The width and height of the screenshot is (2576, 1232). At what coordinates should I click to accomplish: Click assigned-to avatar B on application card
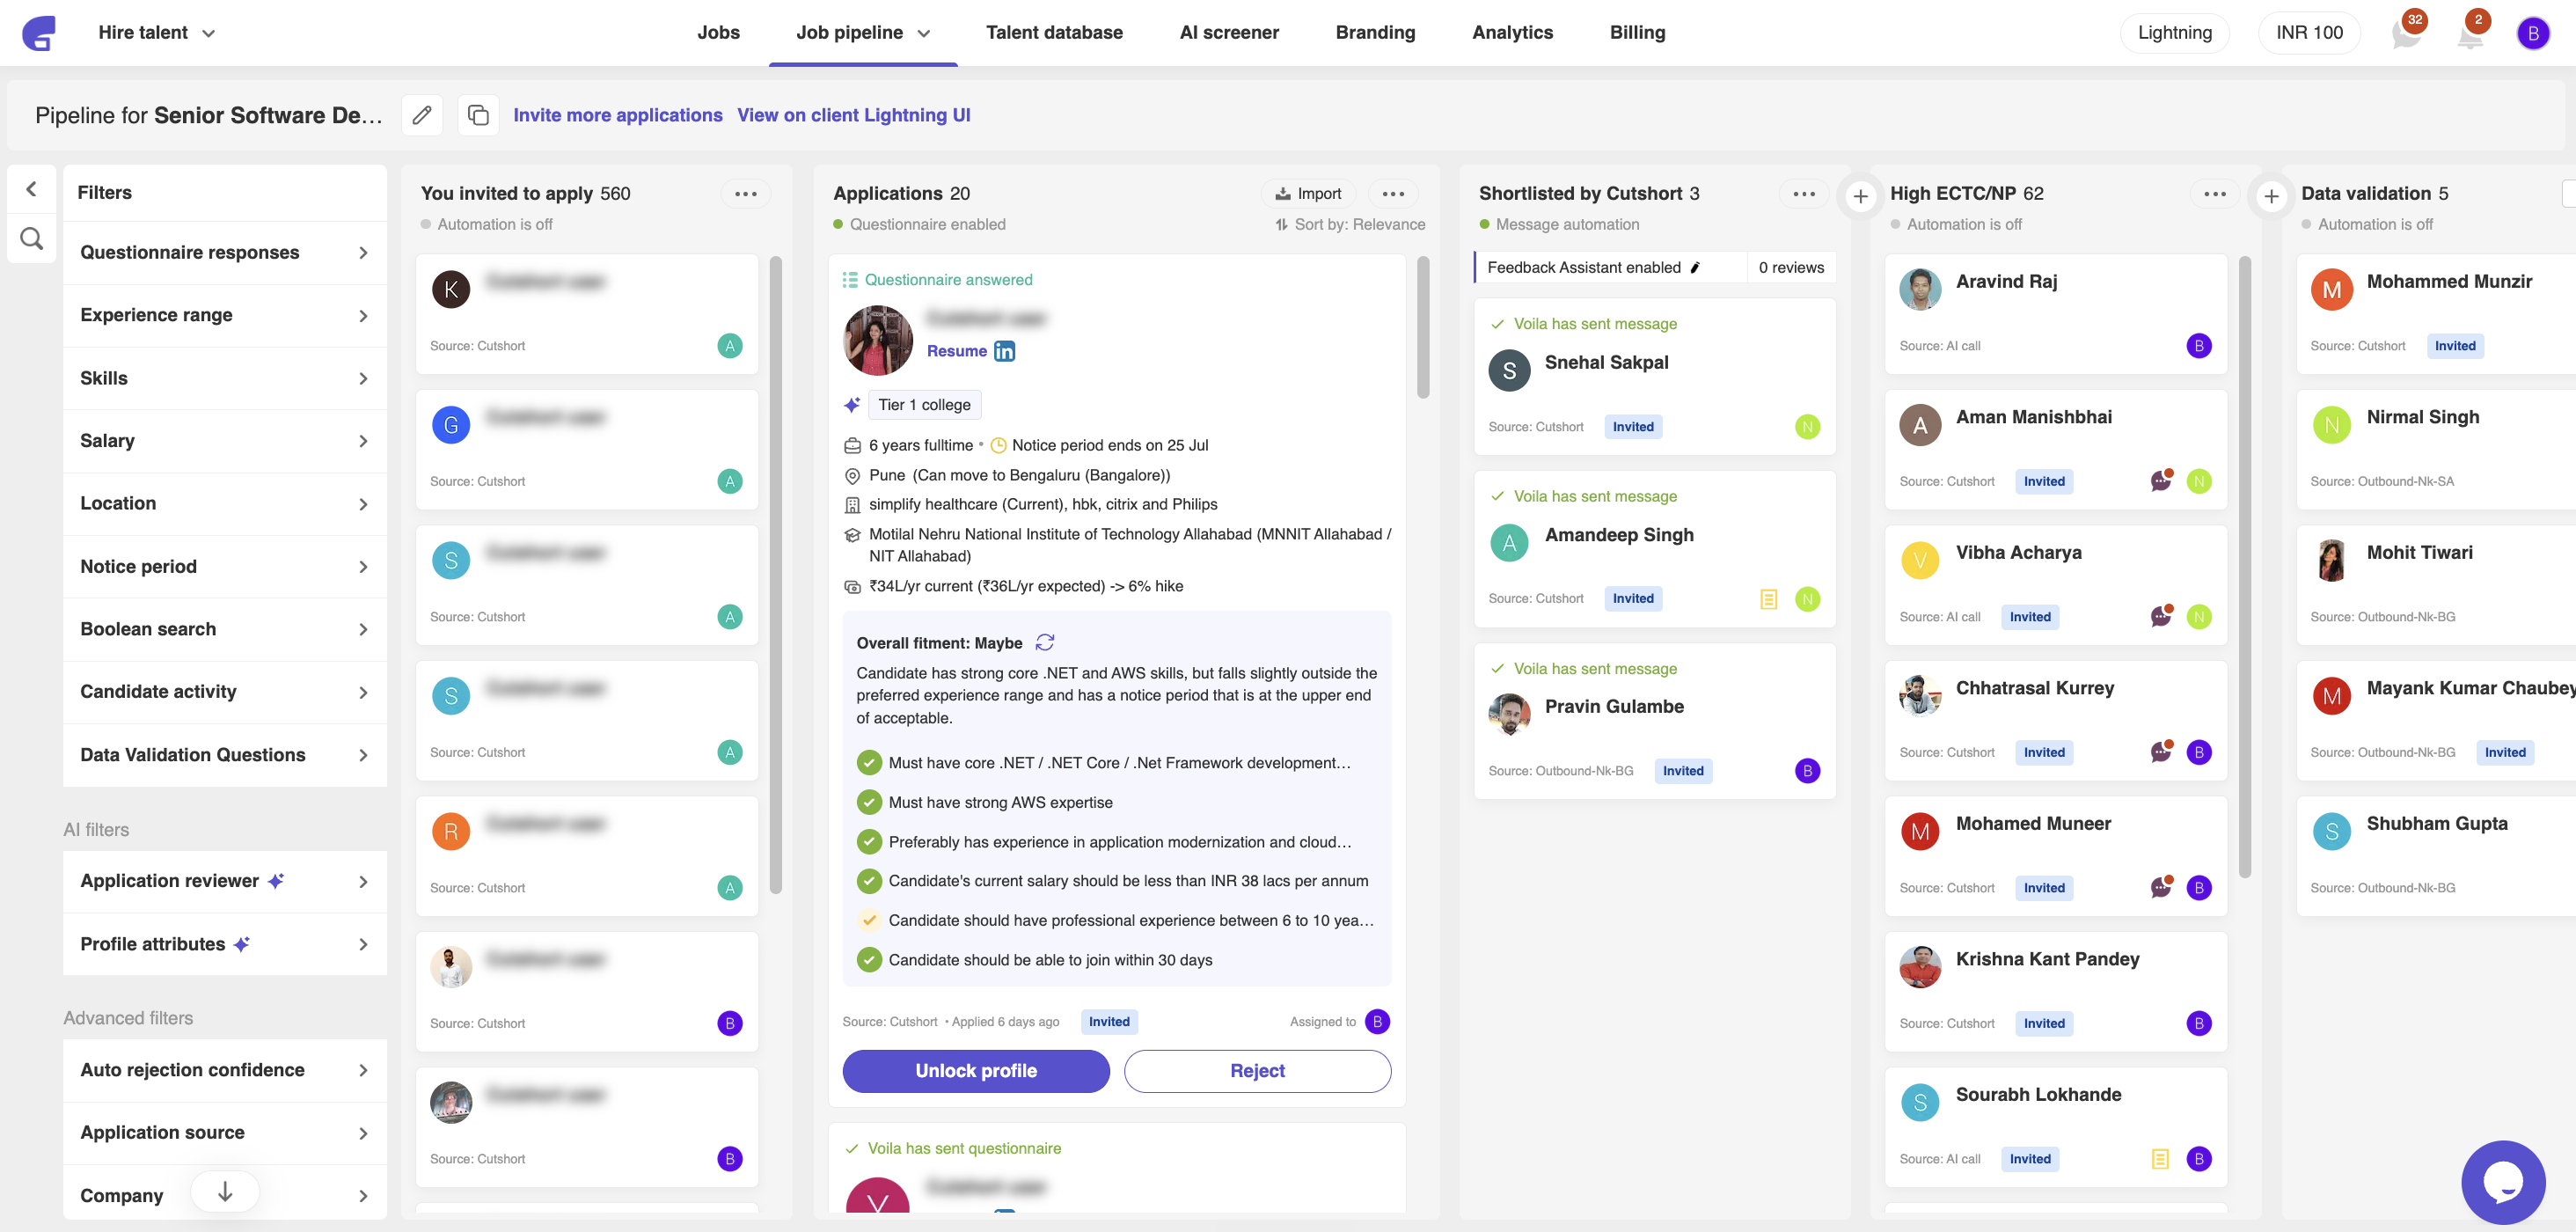(1377, 1021)
